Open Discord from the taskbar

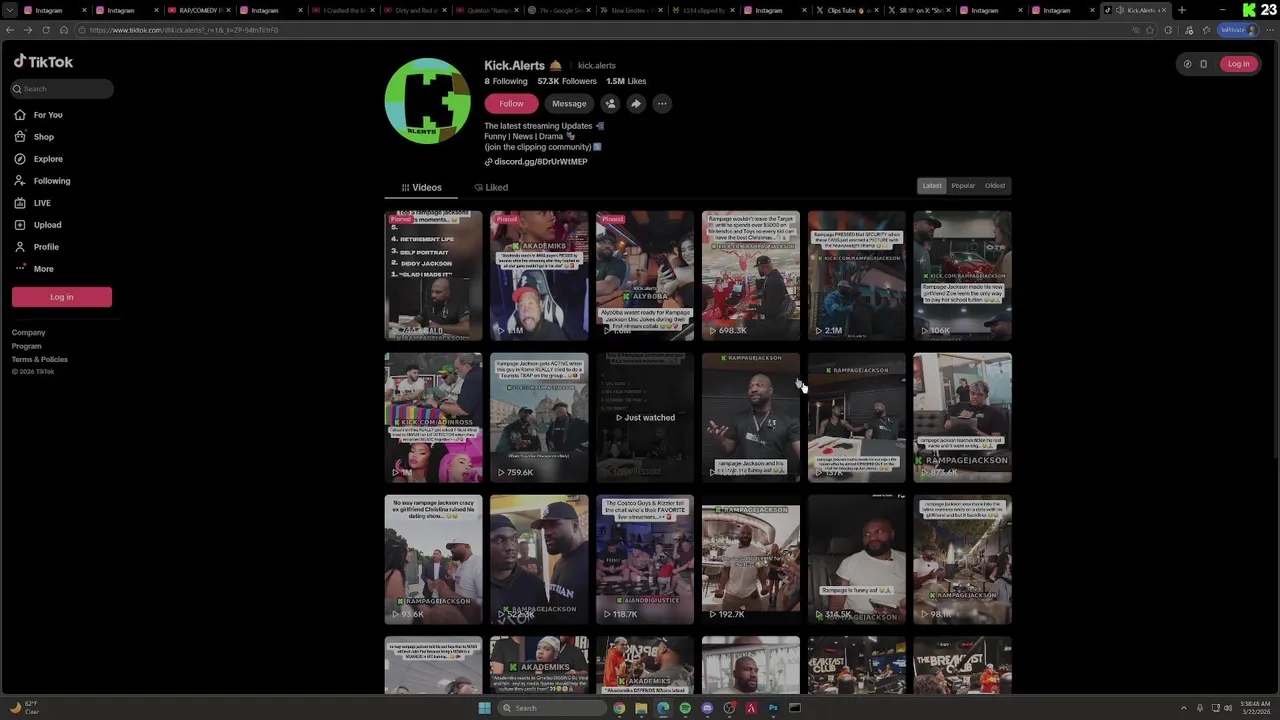click(707, 708)
